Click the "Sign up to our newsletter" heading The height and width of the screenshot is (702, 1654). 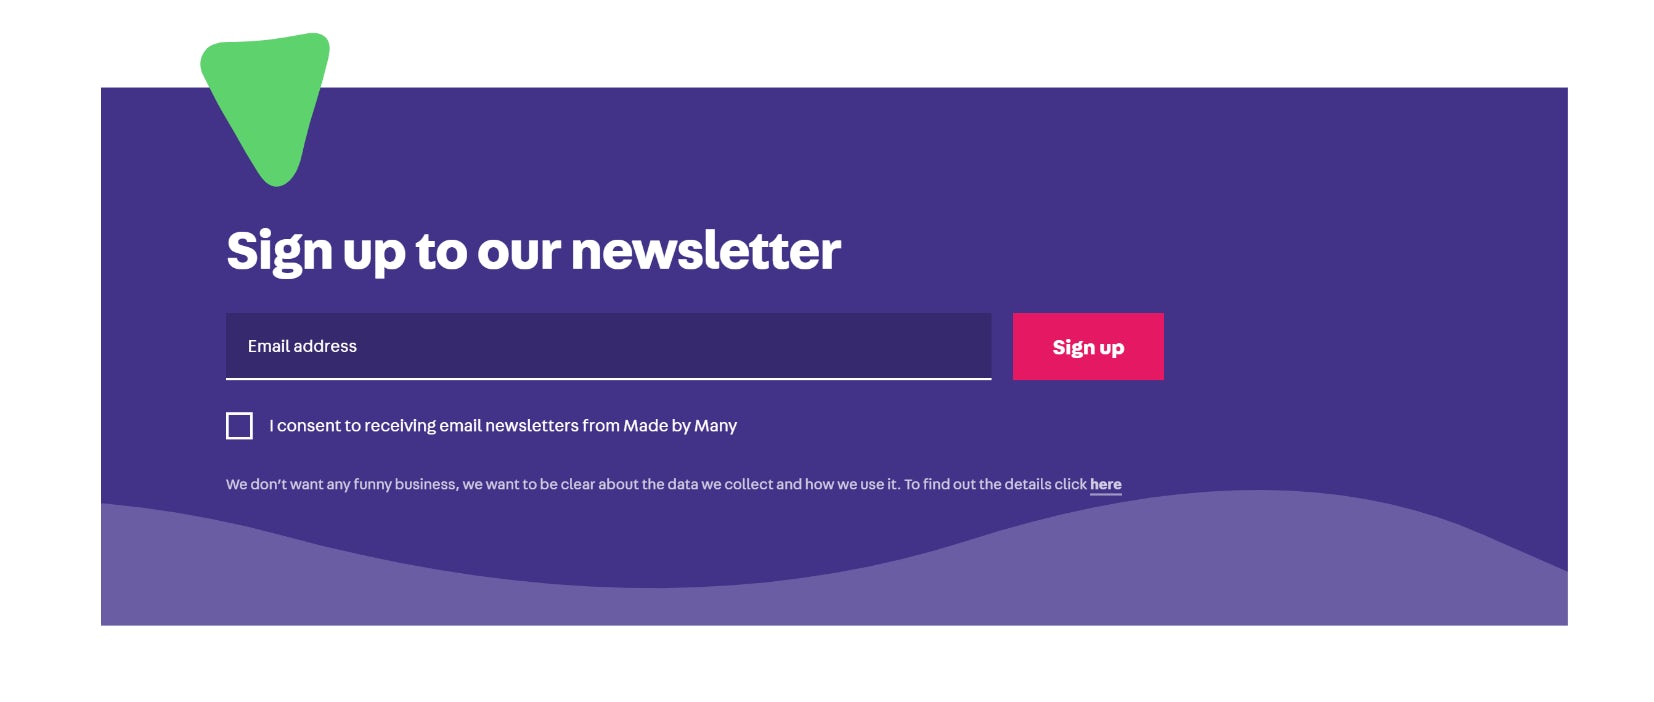tap(533, 251)
